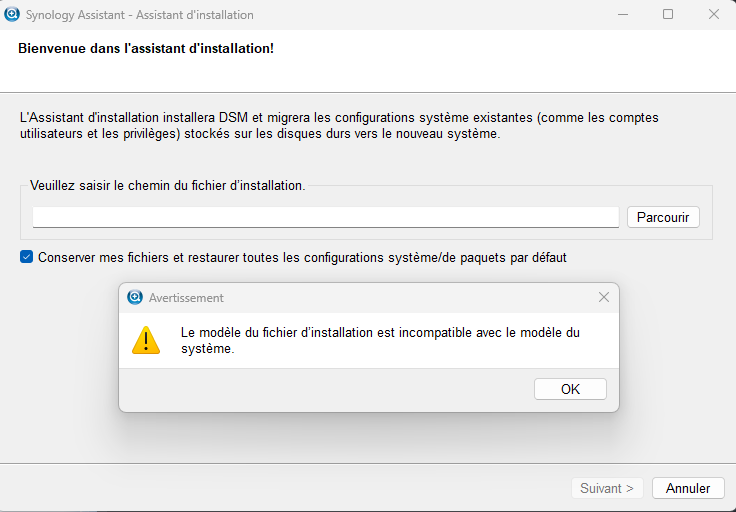Close the Avertissement dialog with X
The width and height of the screenshot is (736, 512).
pyautogui.click(x=603, y=297)
